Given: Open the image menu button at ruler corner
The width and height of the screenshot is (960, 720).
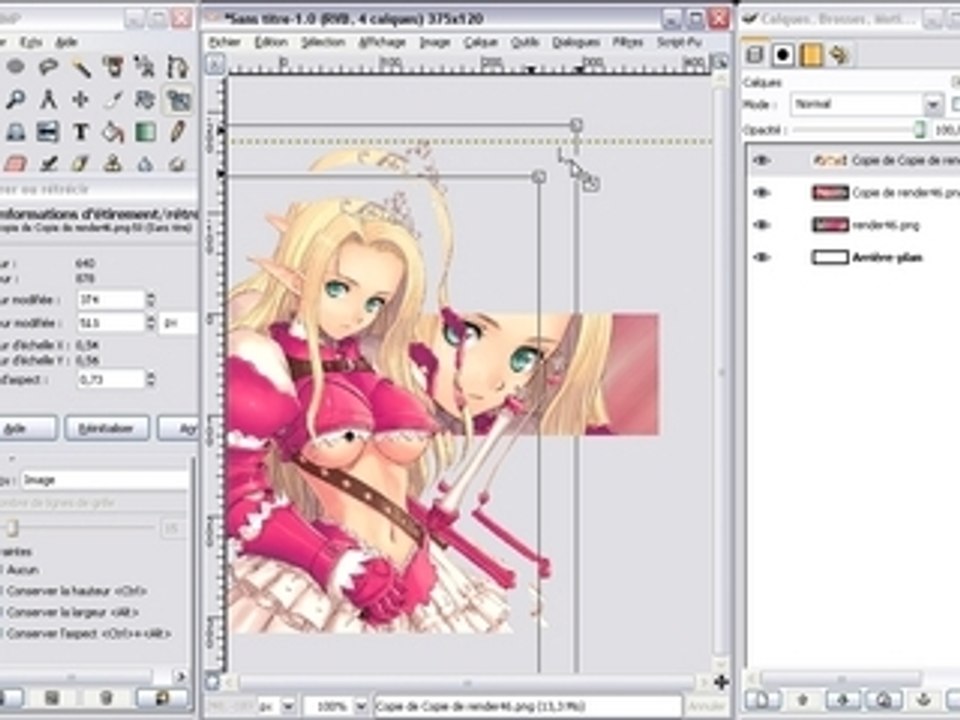Looking at the screenshot, I should (x=214, y=64).
